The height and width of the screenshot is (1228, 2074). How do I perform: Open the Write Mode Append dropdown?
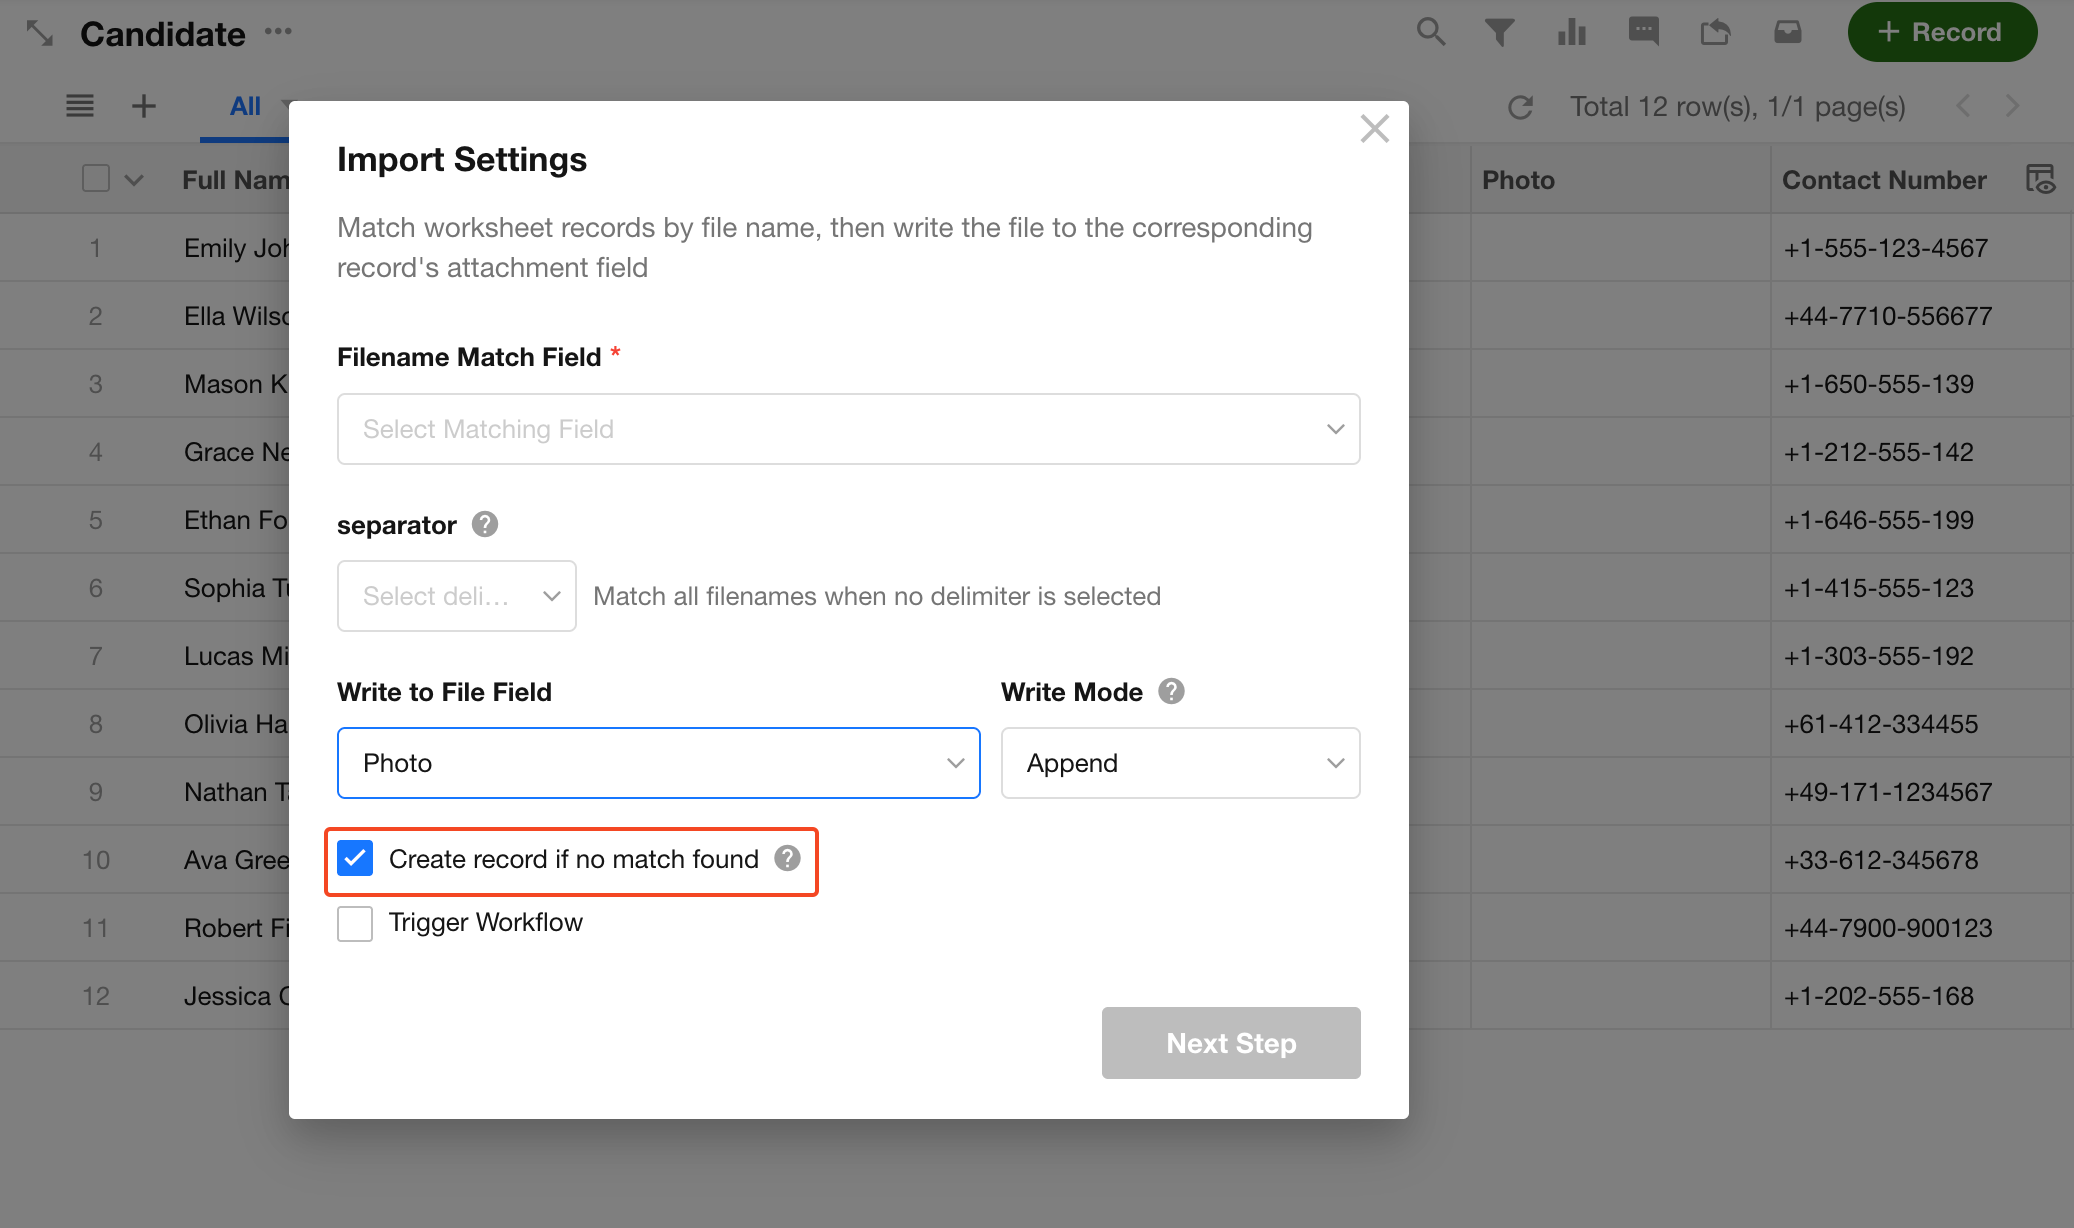click(1180, 763)
